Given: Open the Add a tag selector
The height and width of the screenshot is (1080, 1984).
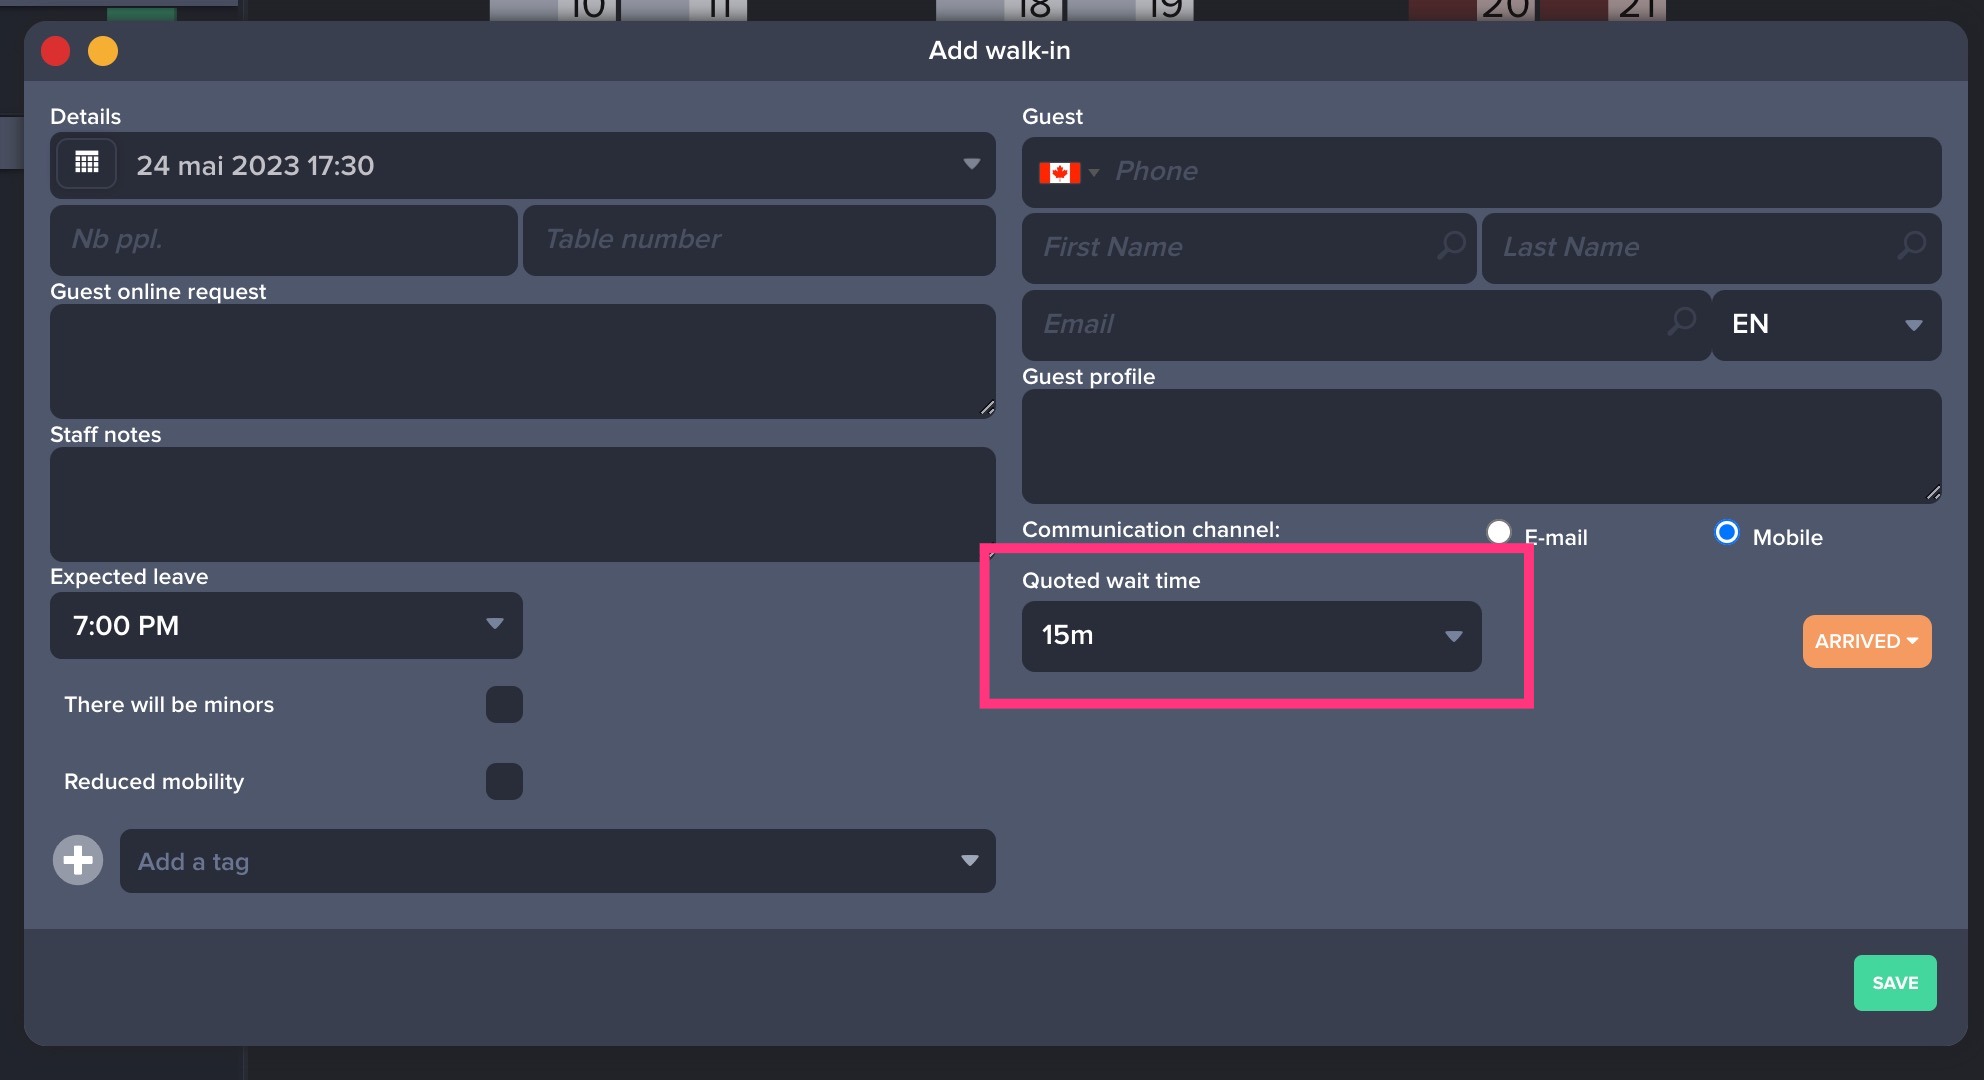Looking at the screenshot, I should point(968,860).
